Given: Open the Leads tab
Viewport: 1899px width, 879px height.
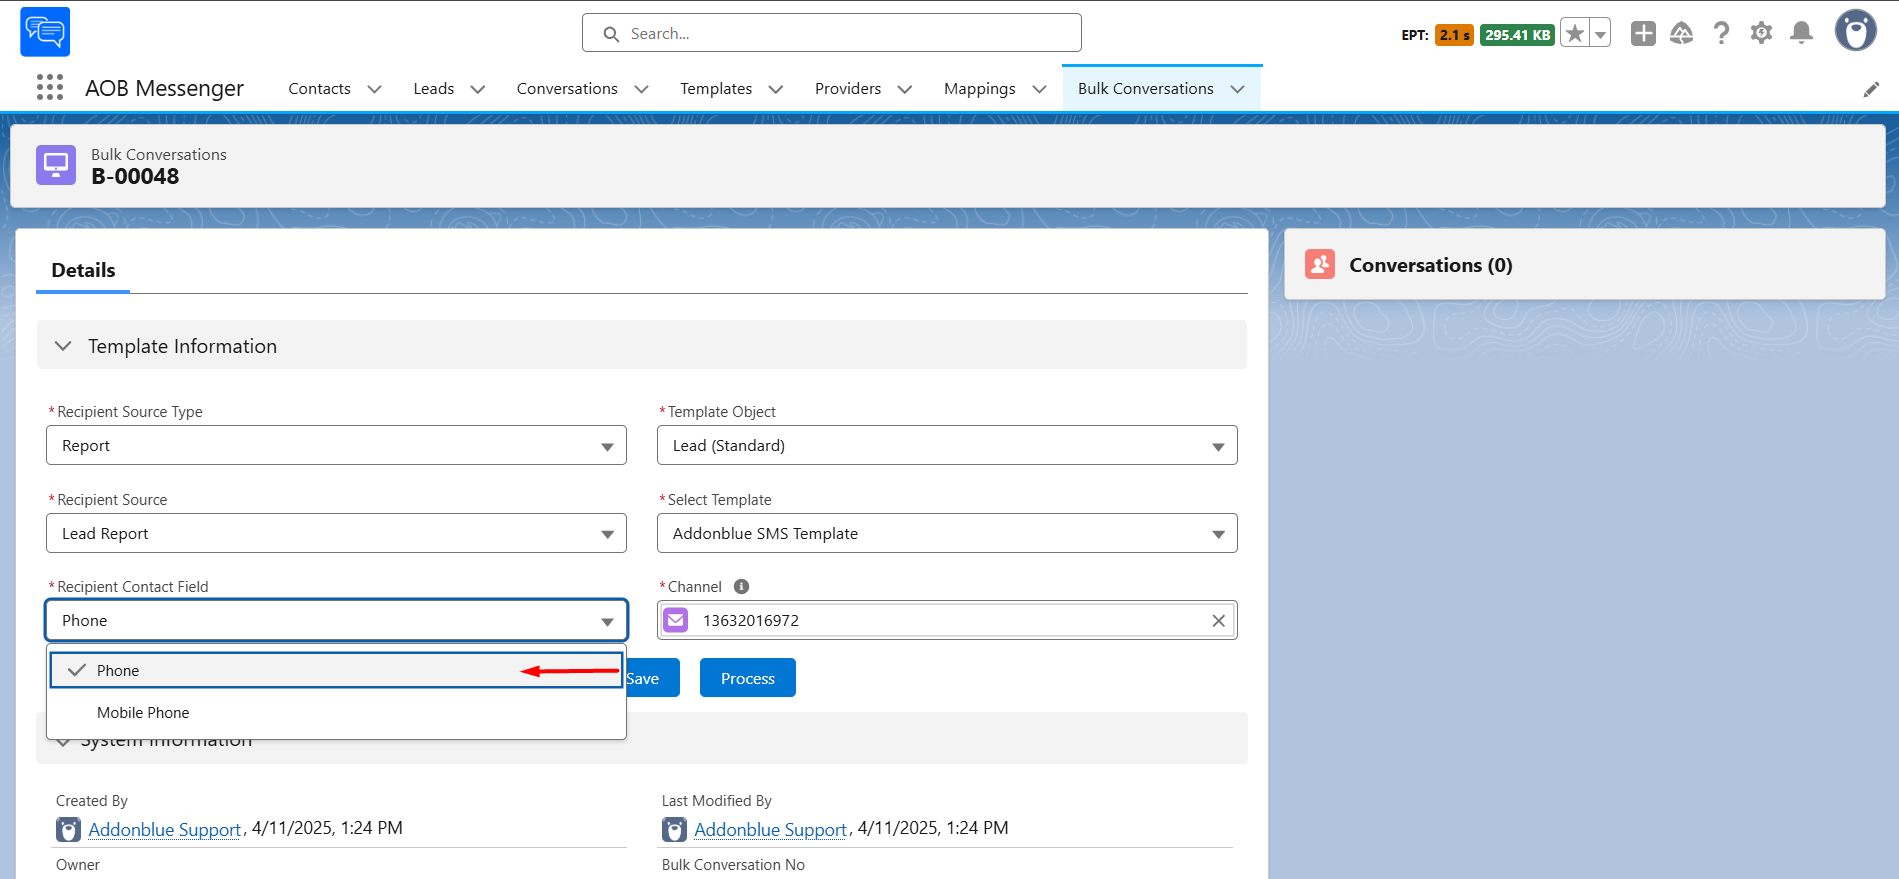Looking at the screenshot, I should point(433,89).
